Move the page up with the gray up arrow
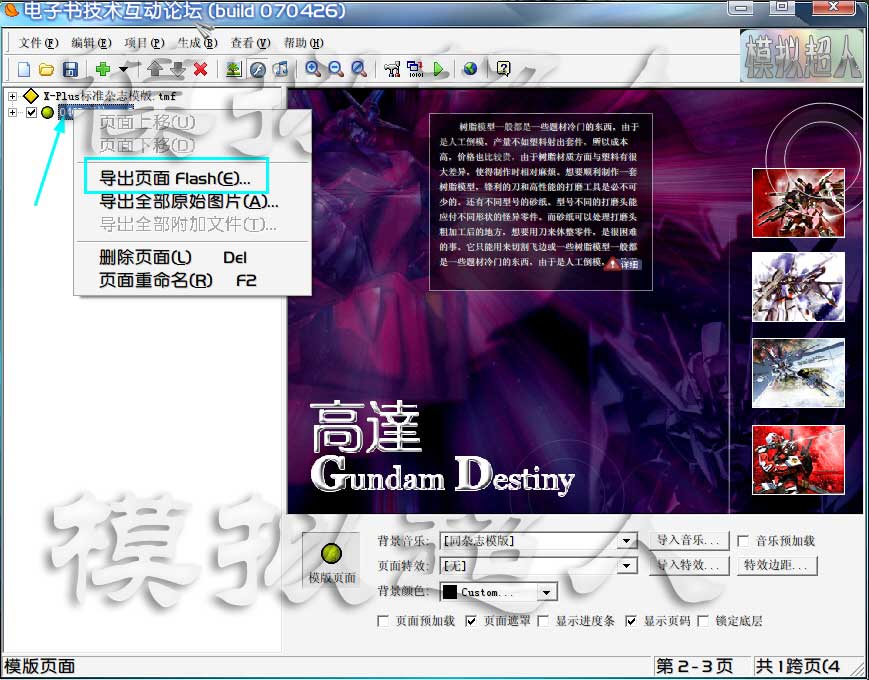This screenshot has width=869, height=680. [155, 69]
